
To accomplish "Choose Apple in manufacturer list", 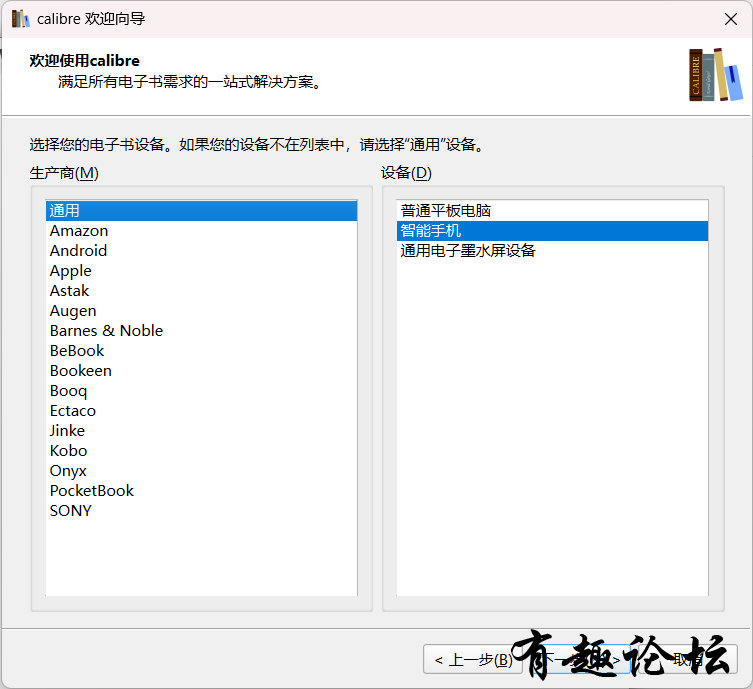I will coord(201,271).
